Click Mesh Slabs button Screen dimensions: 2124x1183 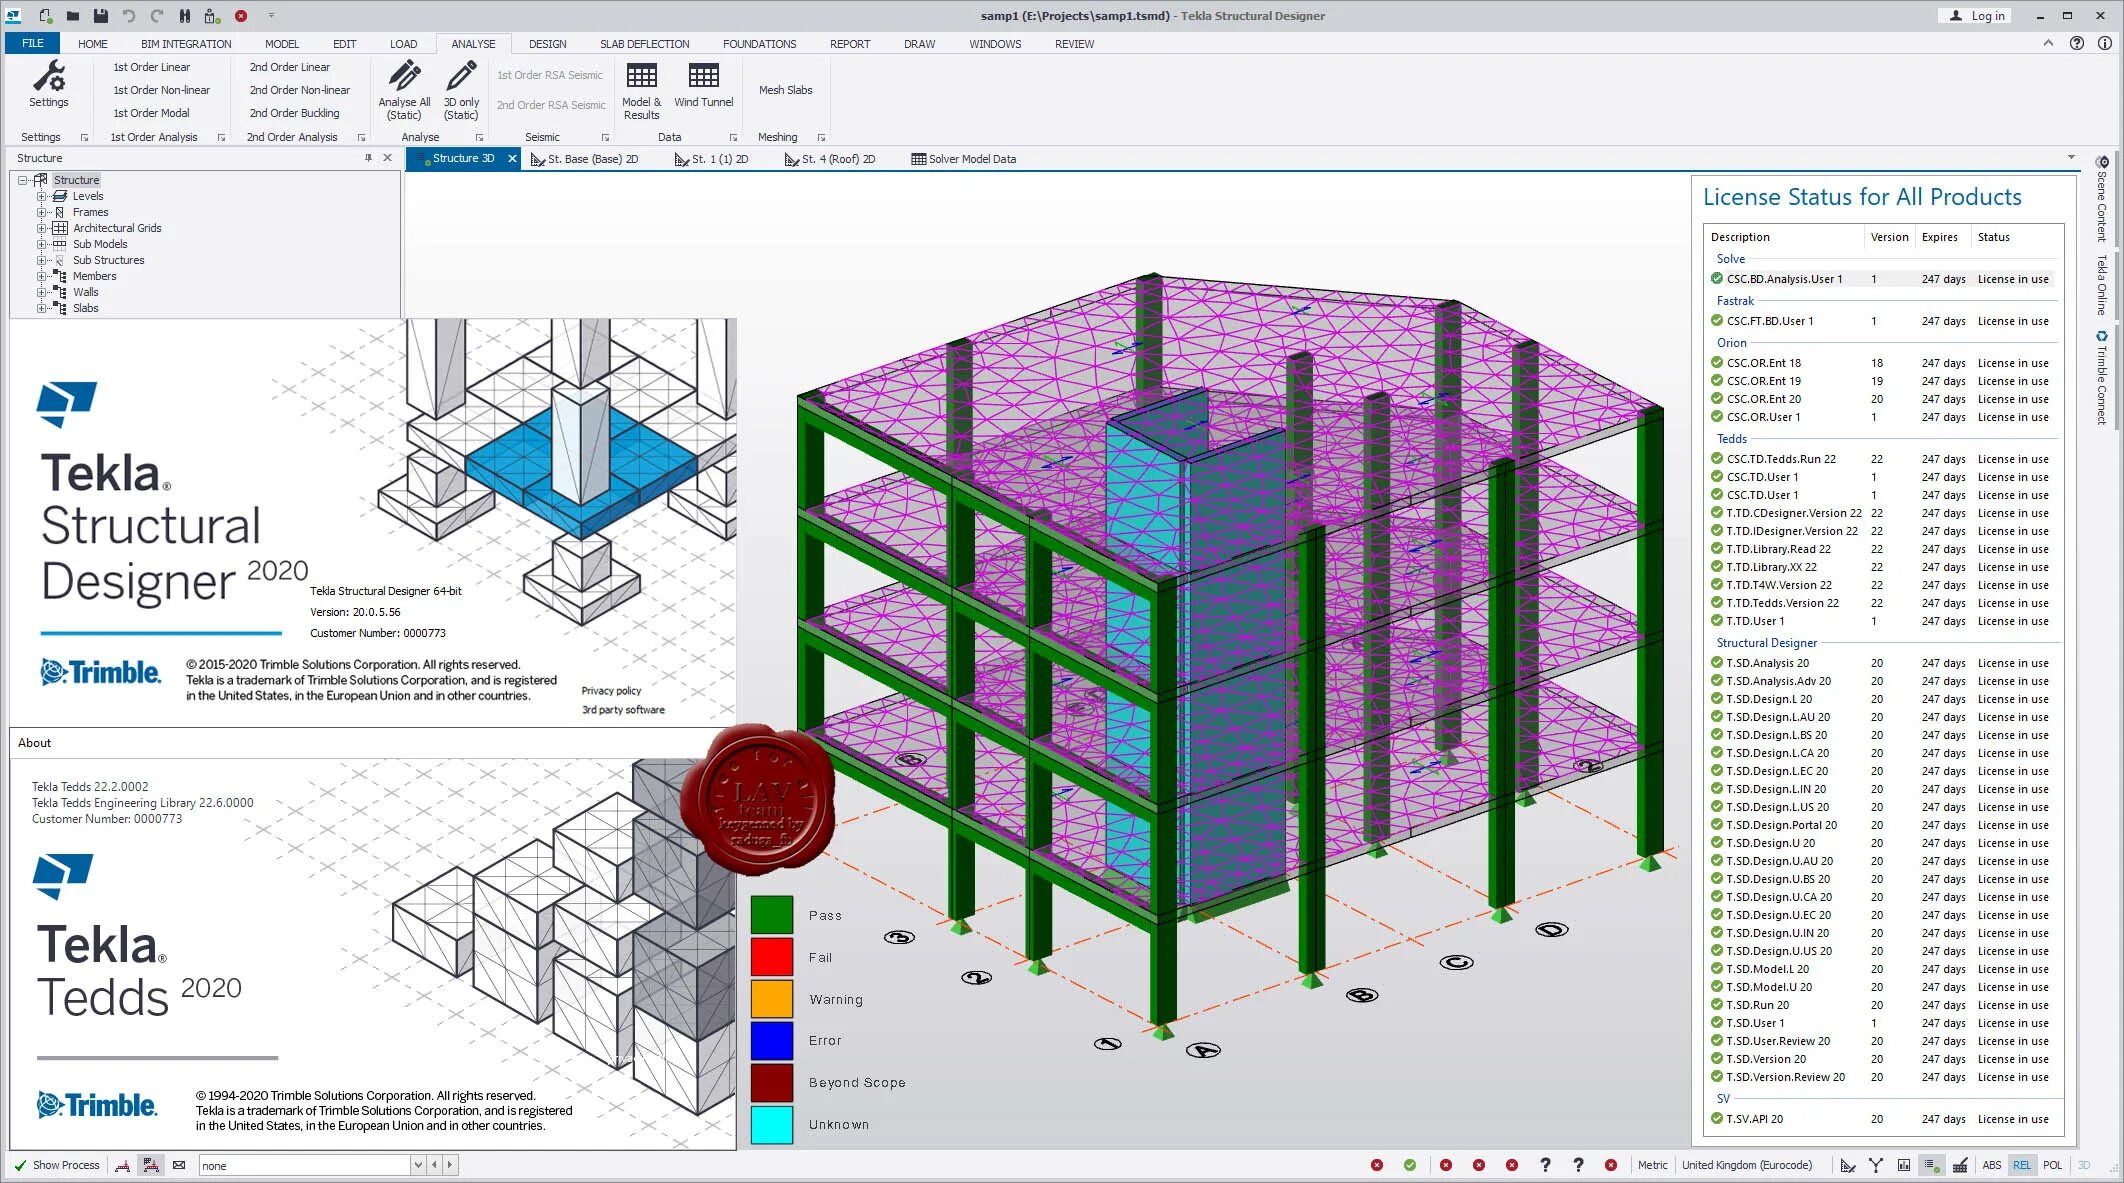785,90
